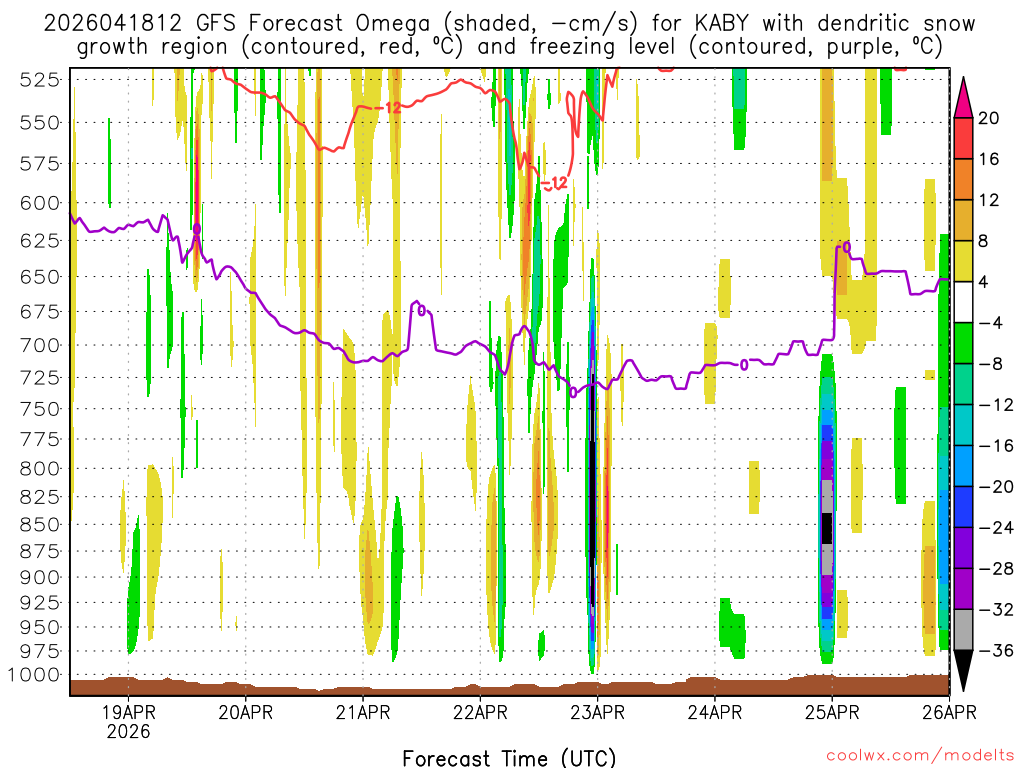
Task: Click the 26APR time axis label
Action: click(949, 712)
